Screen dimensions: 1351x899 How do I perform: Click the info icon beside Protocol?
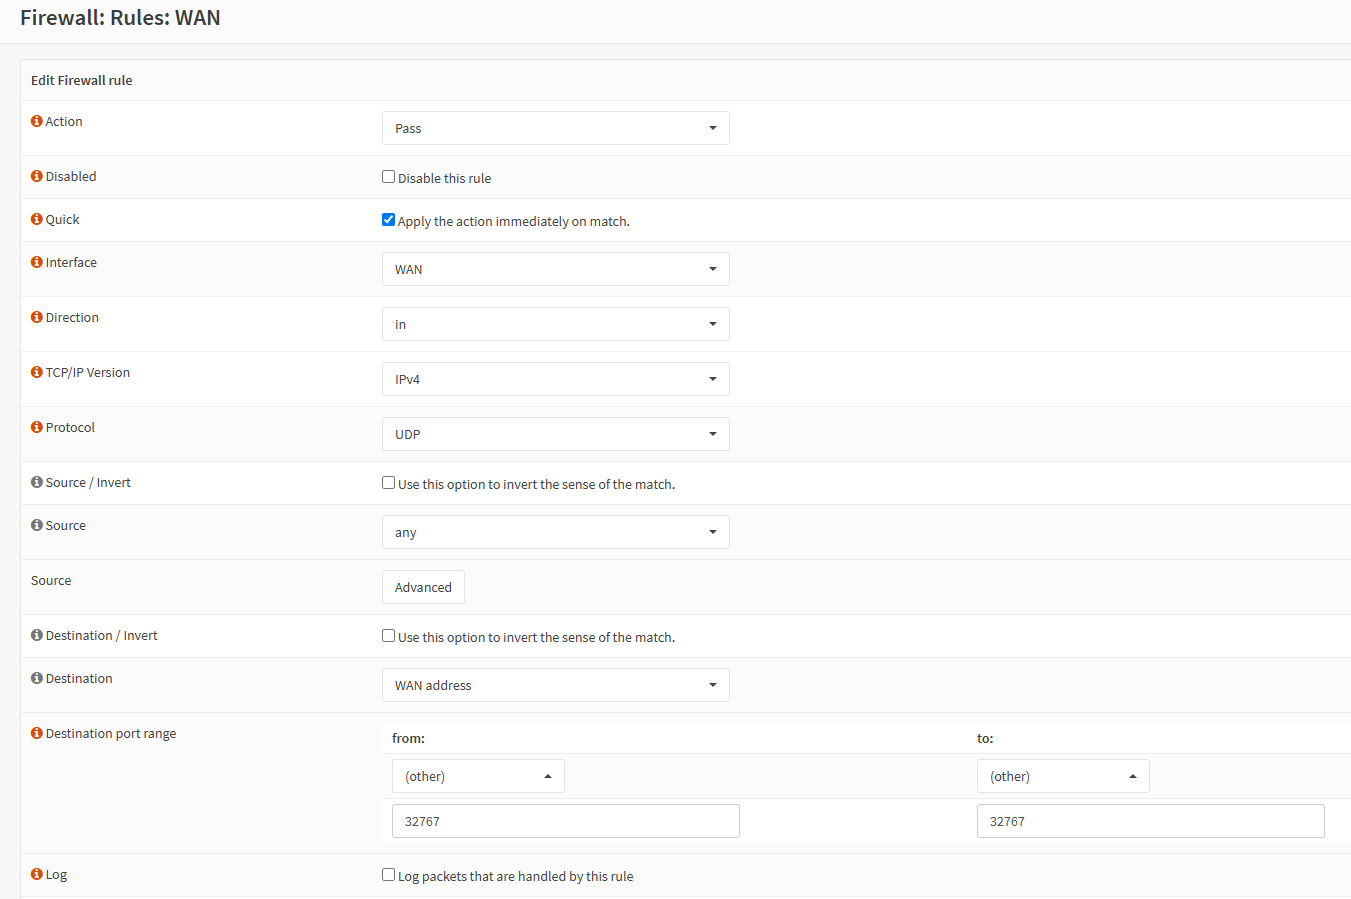(35, 426)
